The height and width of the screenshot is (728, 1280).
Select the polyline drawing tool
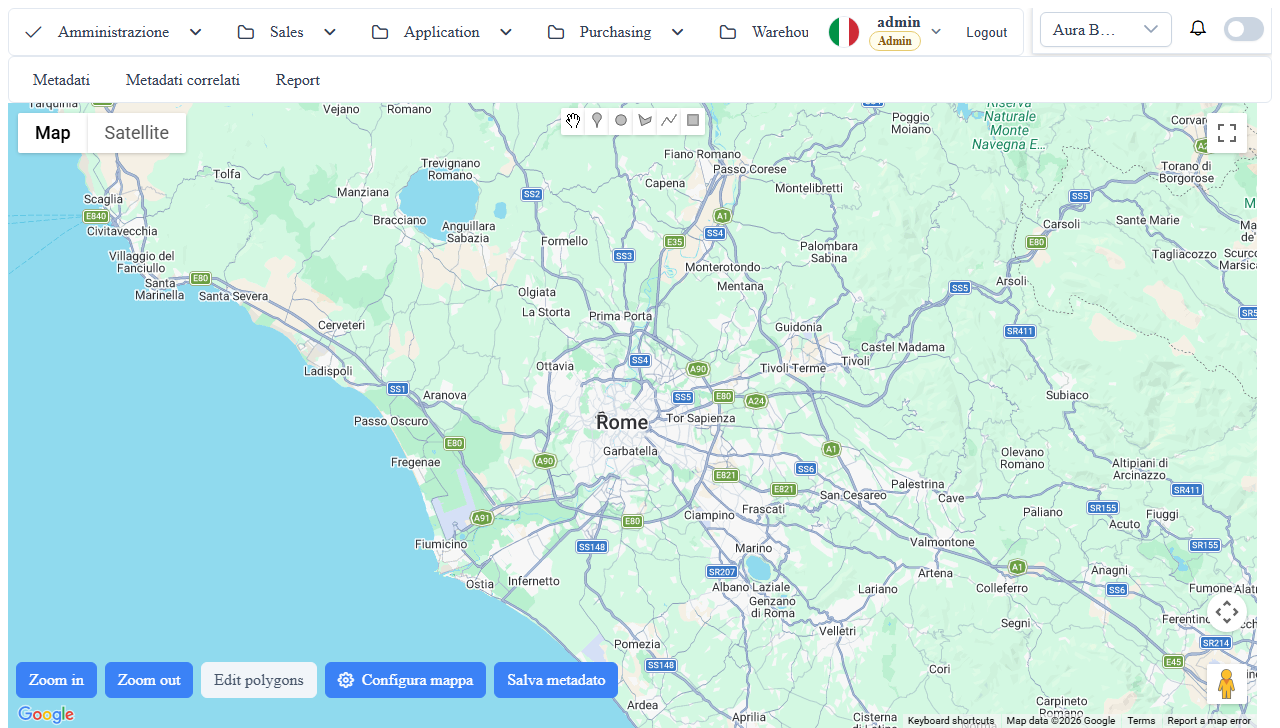point(669,121)
